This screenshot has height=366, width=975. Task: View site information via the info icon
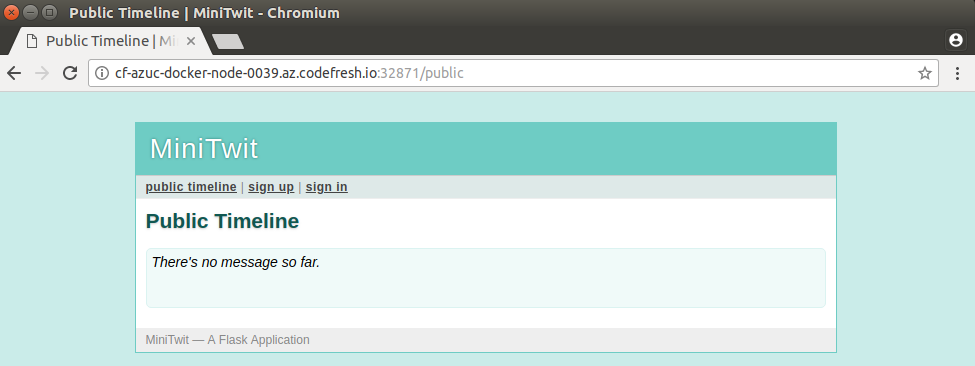click(x=101, y=73)
